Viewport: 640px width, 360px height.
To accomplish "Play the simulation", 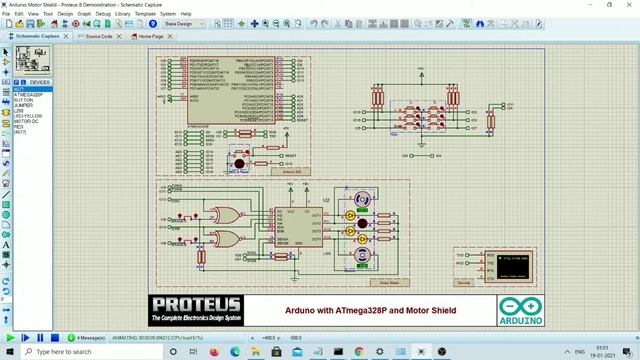I will tap(10, 338).
